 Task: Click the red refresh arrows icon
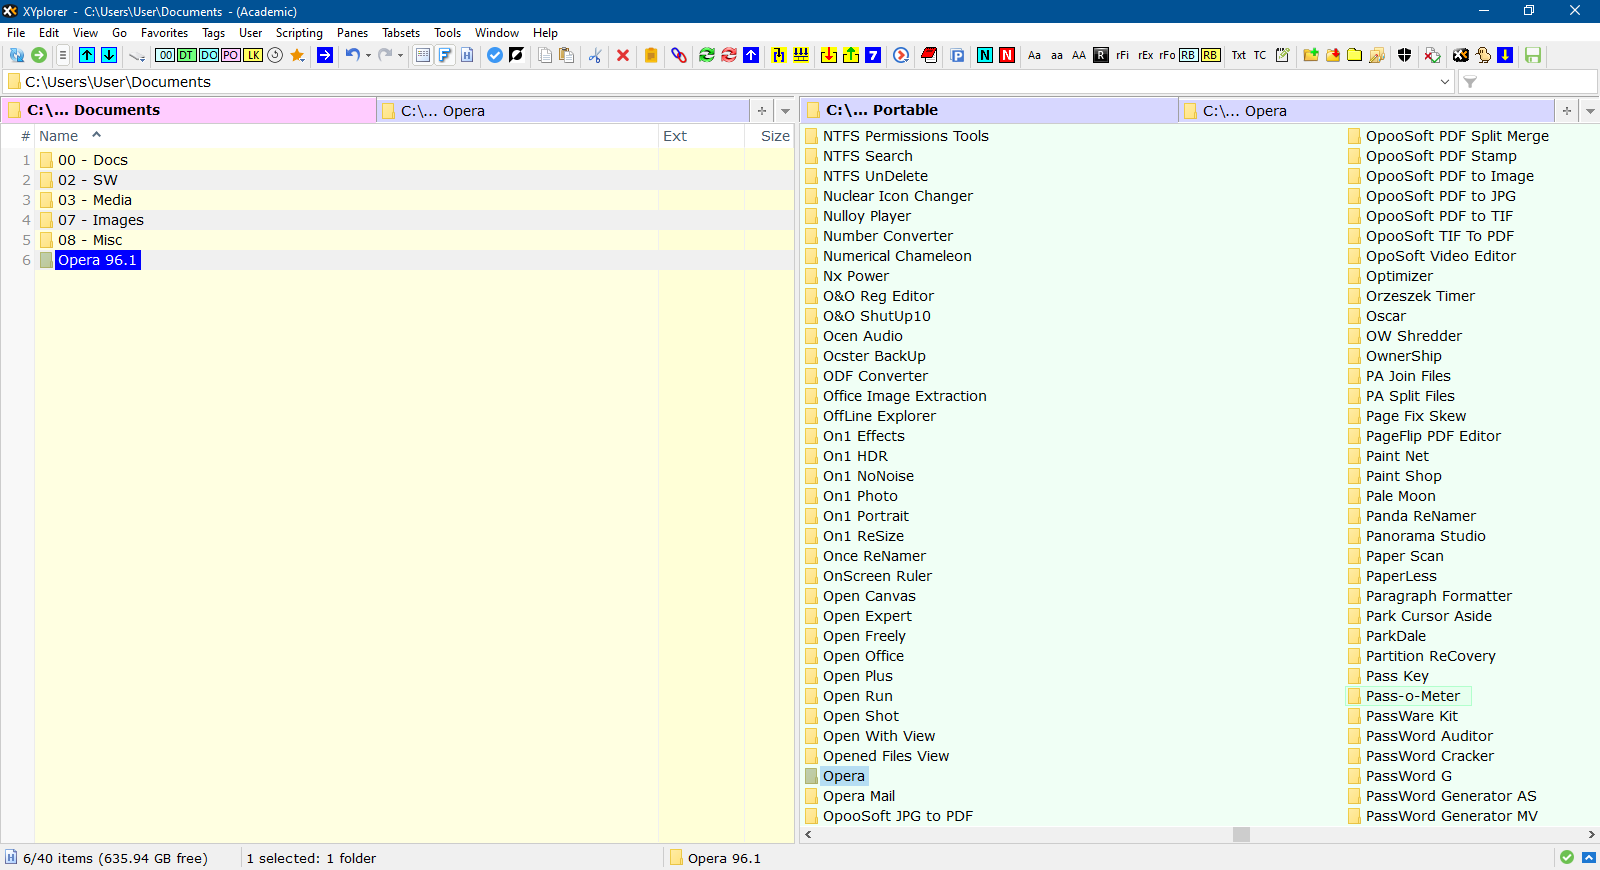tap(729, 55)
